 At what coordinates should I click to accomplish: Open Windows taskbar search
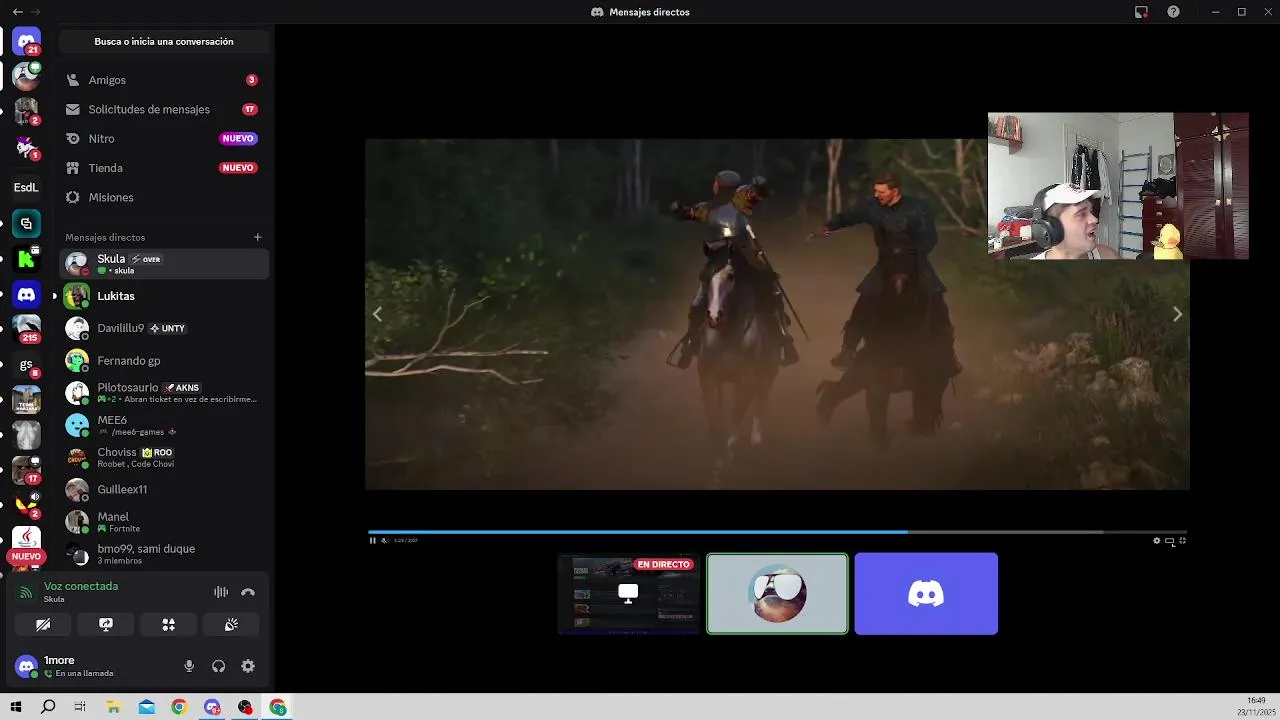[x=48, y=707]
